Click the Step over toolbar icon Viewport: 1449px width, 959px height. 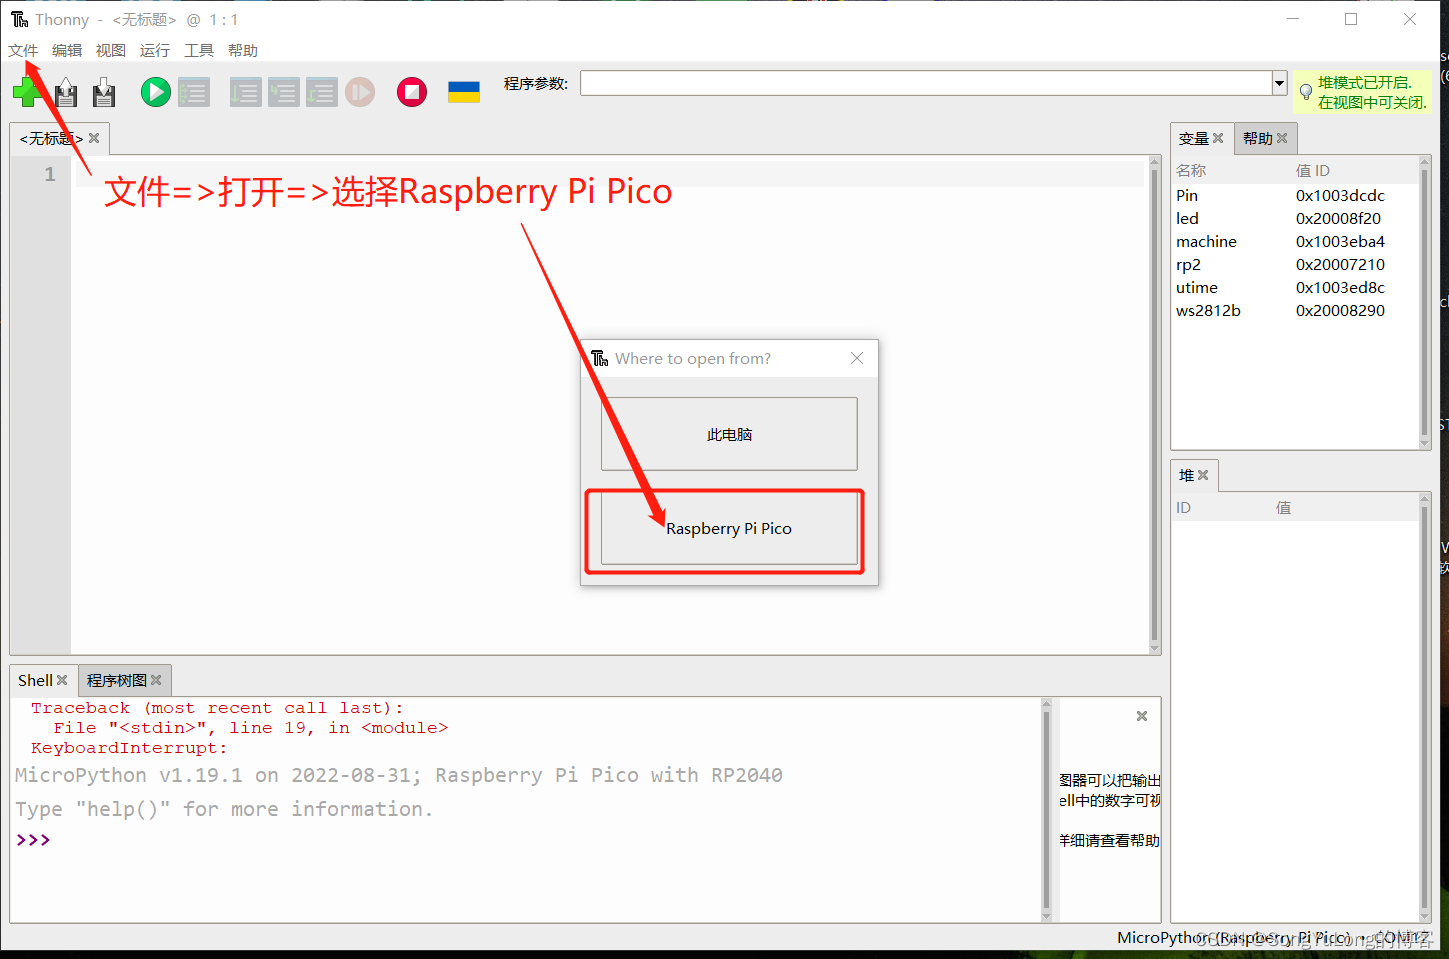pos(245,92)
